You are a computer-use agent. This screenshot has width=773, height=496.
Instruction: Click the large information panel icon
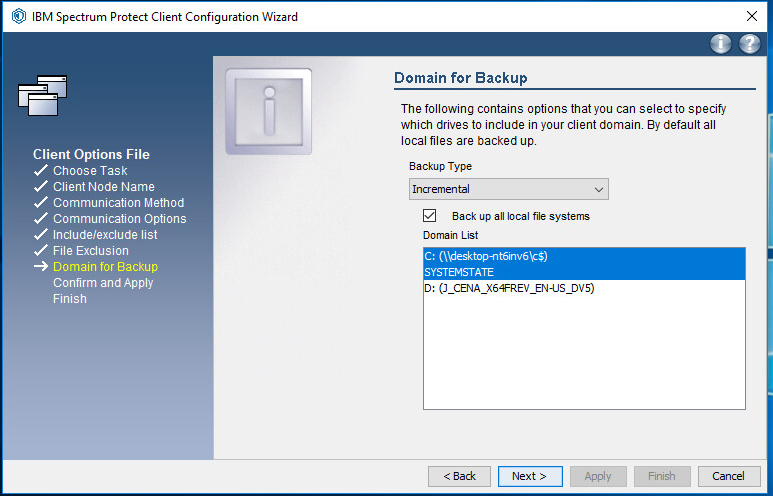[268, 110]
